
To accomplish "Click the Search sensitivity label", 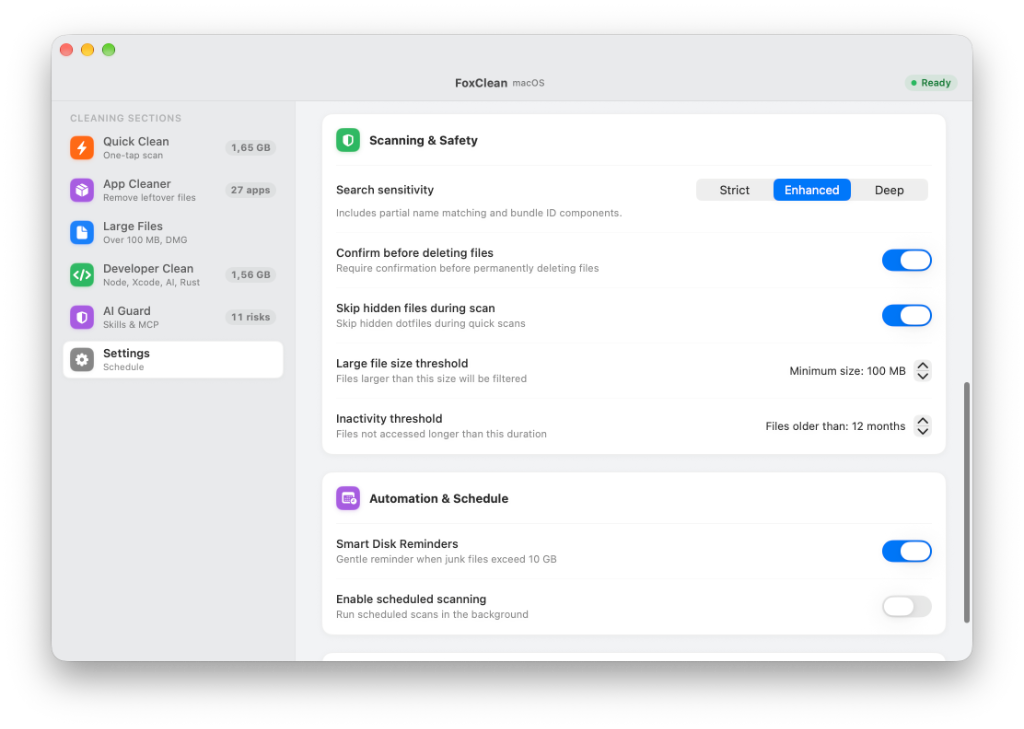I will click(385, 190).
